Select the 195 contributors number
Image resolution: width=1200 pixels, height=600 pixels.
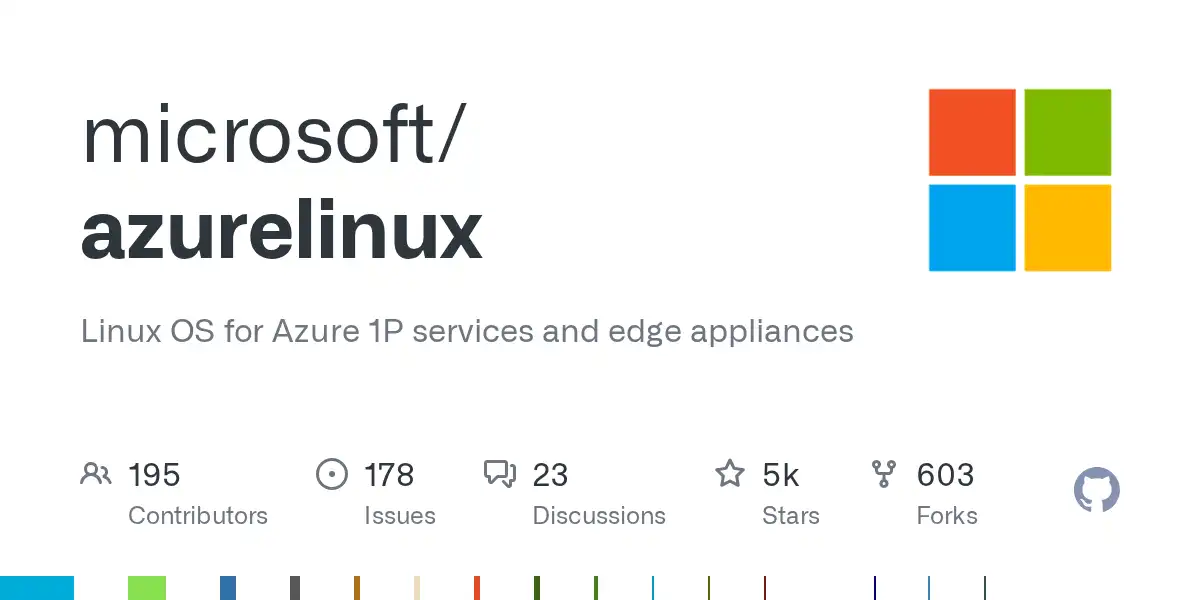[154, 475]
